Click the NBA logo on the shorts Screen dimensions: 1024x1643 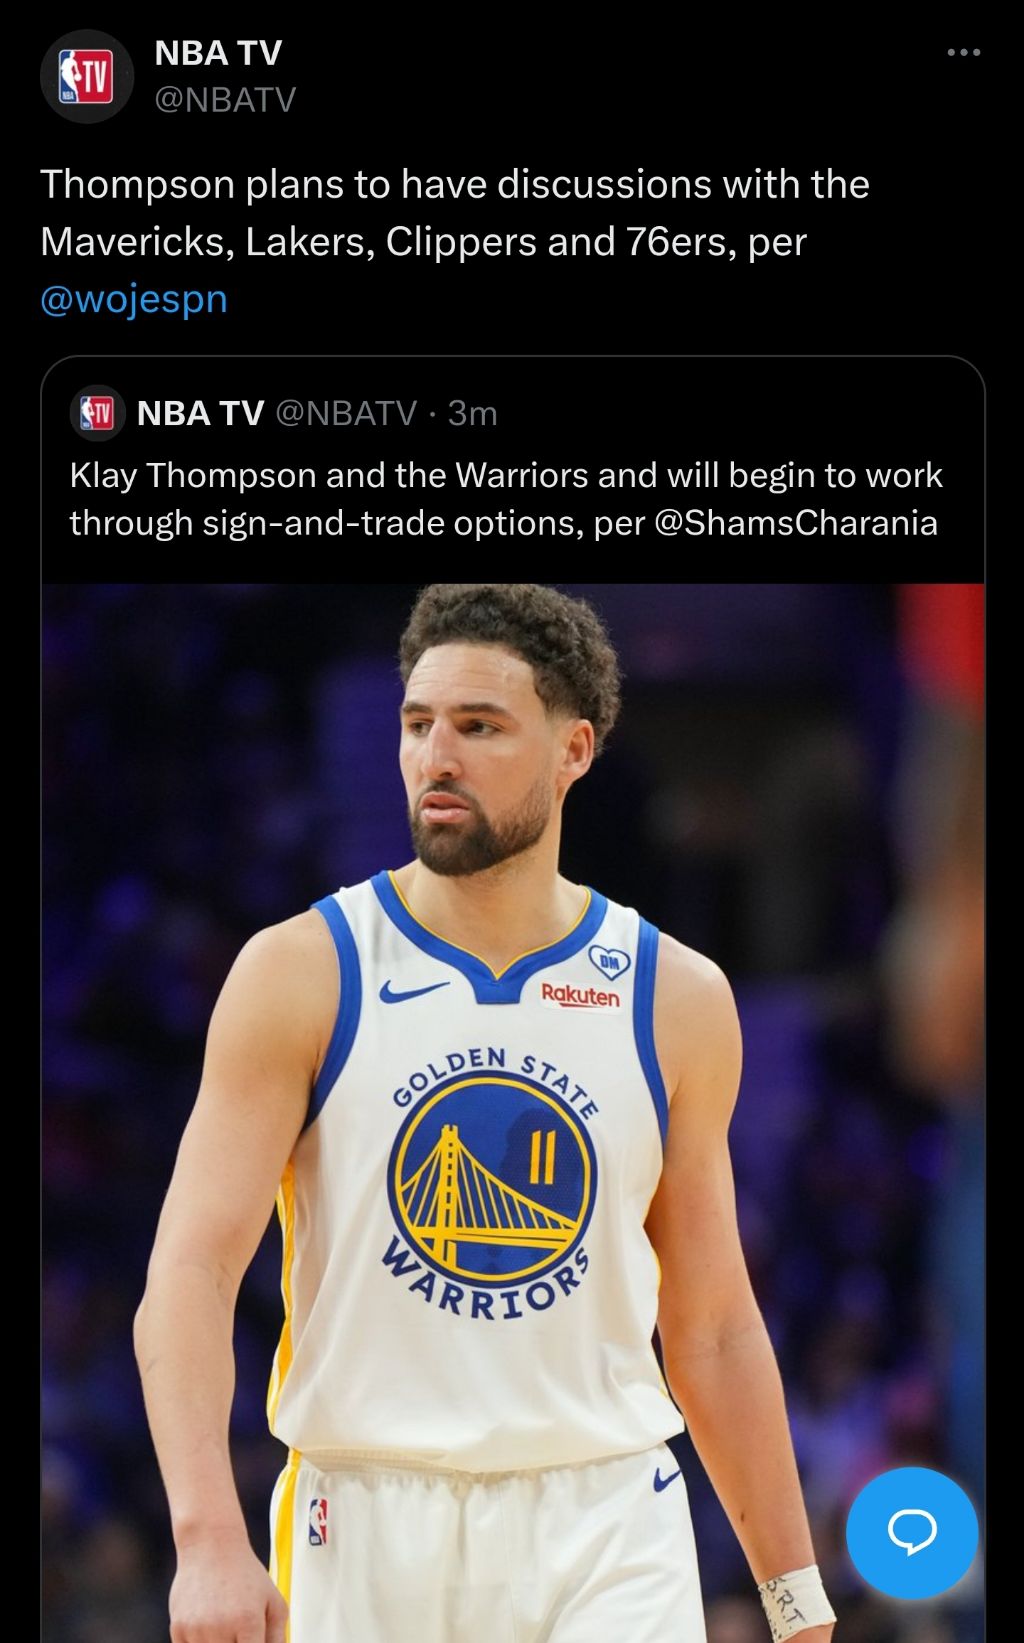(x=318, y=1521)
